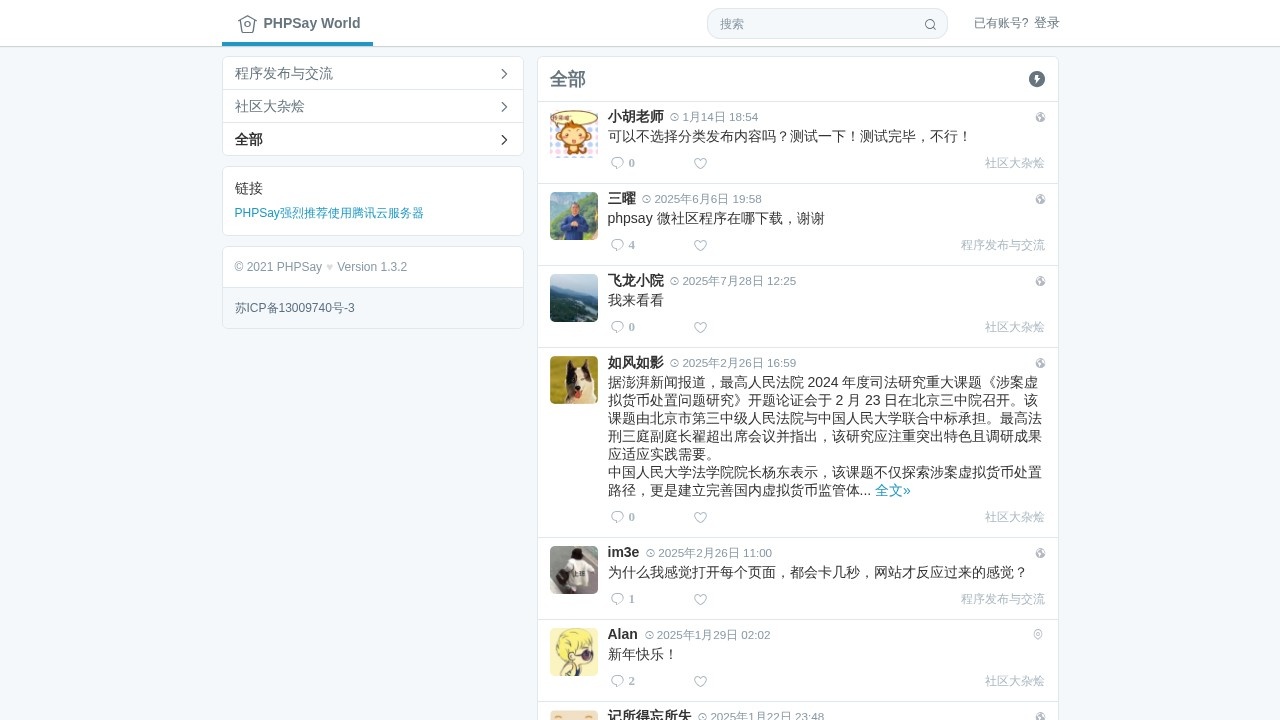Expand 社区大杂烩 category chevron
Image resolution: width=1280 pixels, height=720 pixels.
(504, 106)
